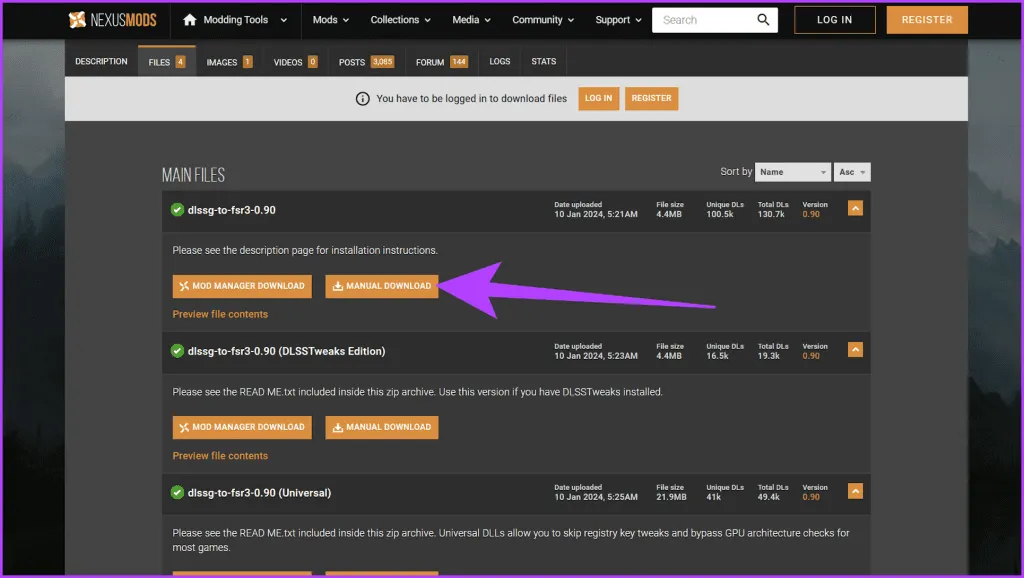Click the Search input field
The width and height of the screenshot is (1024, 578).
pyautogui.click(x=705, y=20)
